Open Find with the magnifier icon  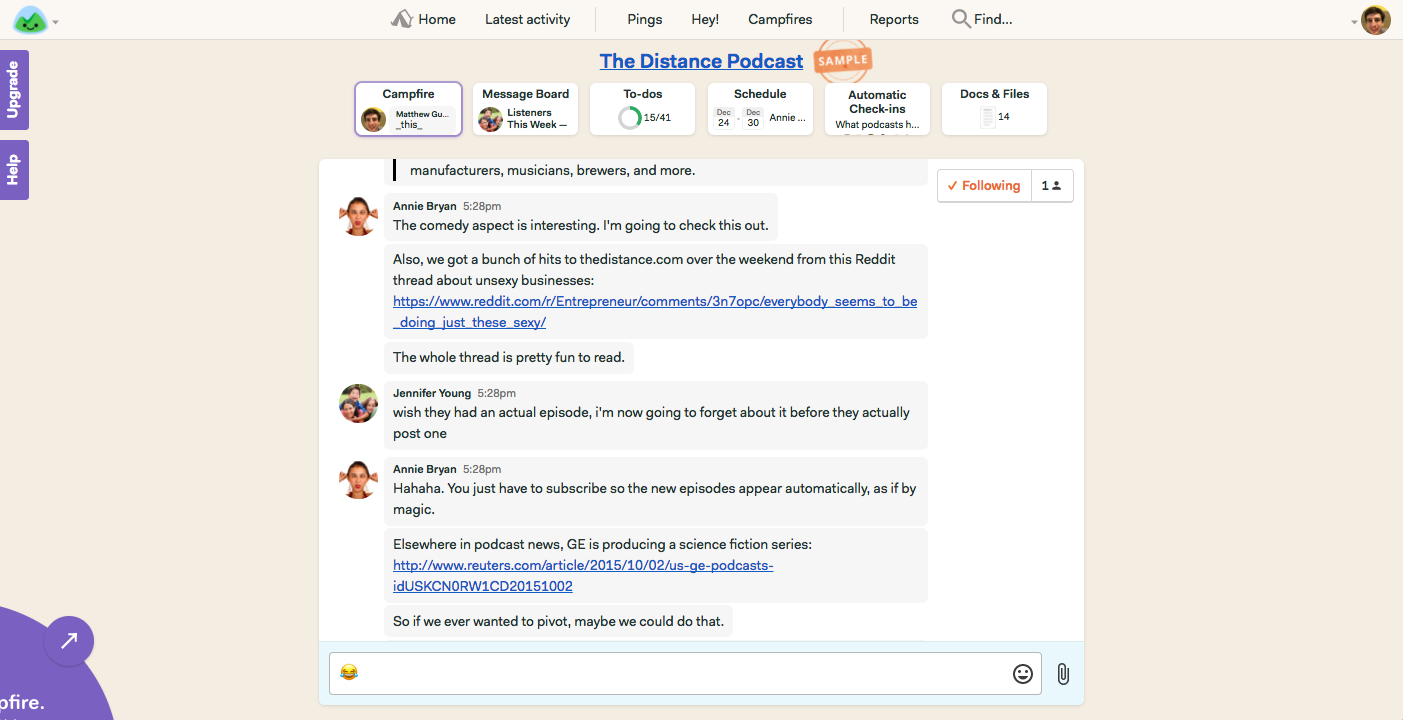(x=961, y=19)
